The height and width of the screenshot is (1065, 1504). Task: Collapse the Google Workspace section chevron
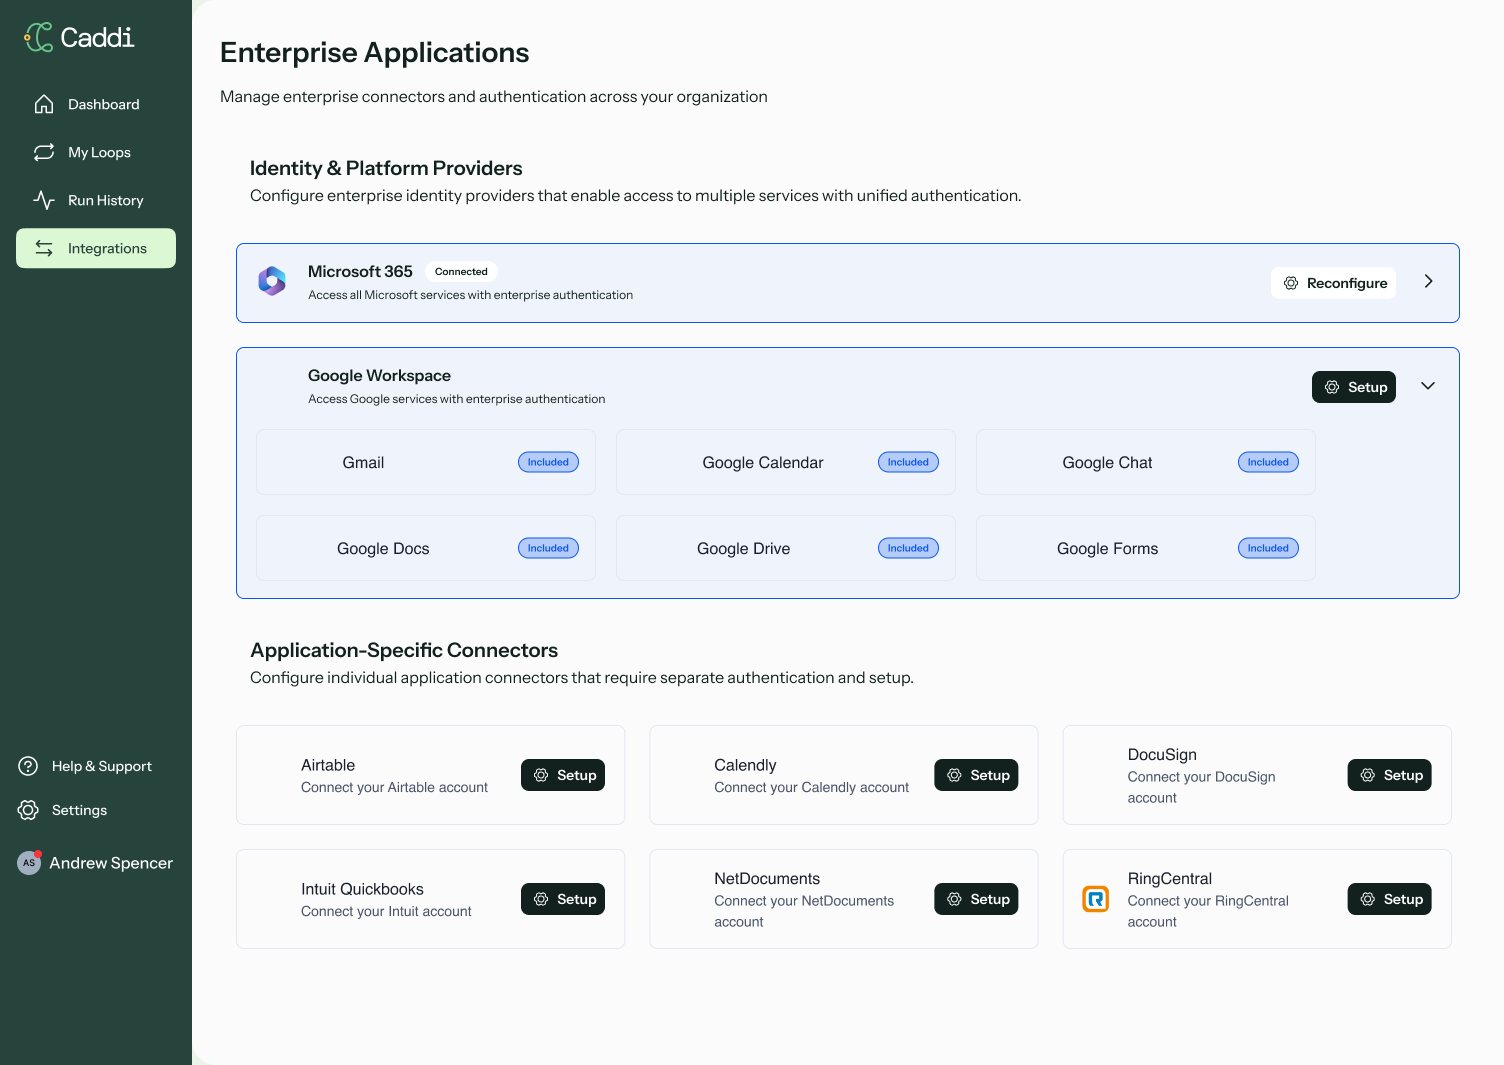pos(1428,386)
